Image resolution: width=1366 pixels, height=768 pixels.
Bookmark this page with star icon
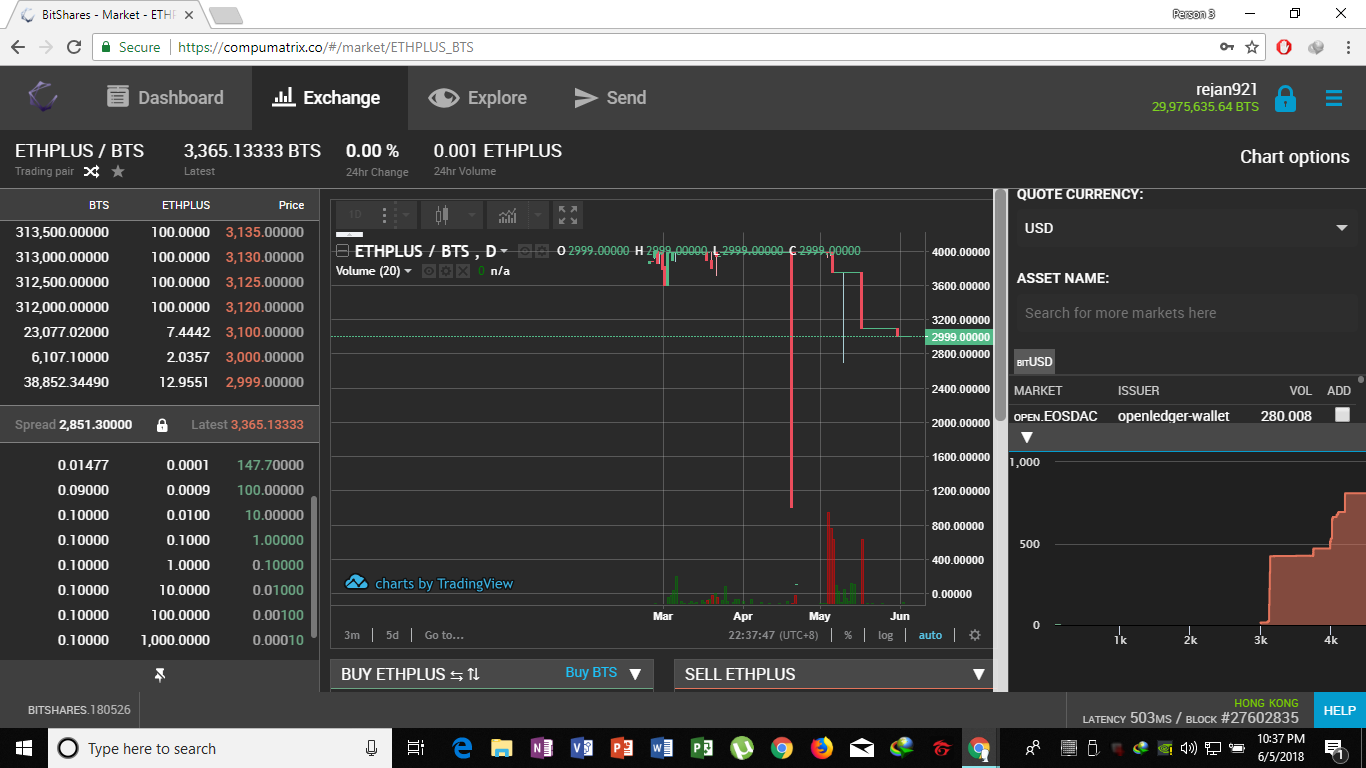(1252, 47)
